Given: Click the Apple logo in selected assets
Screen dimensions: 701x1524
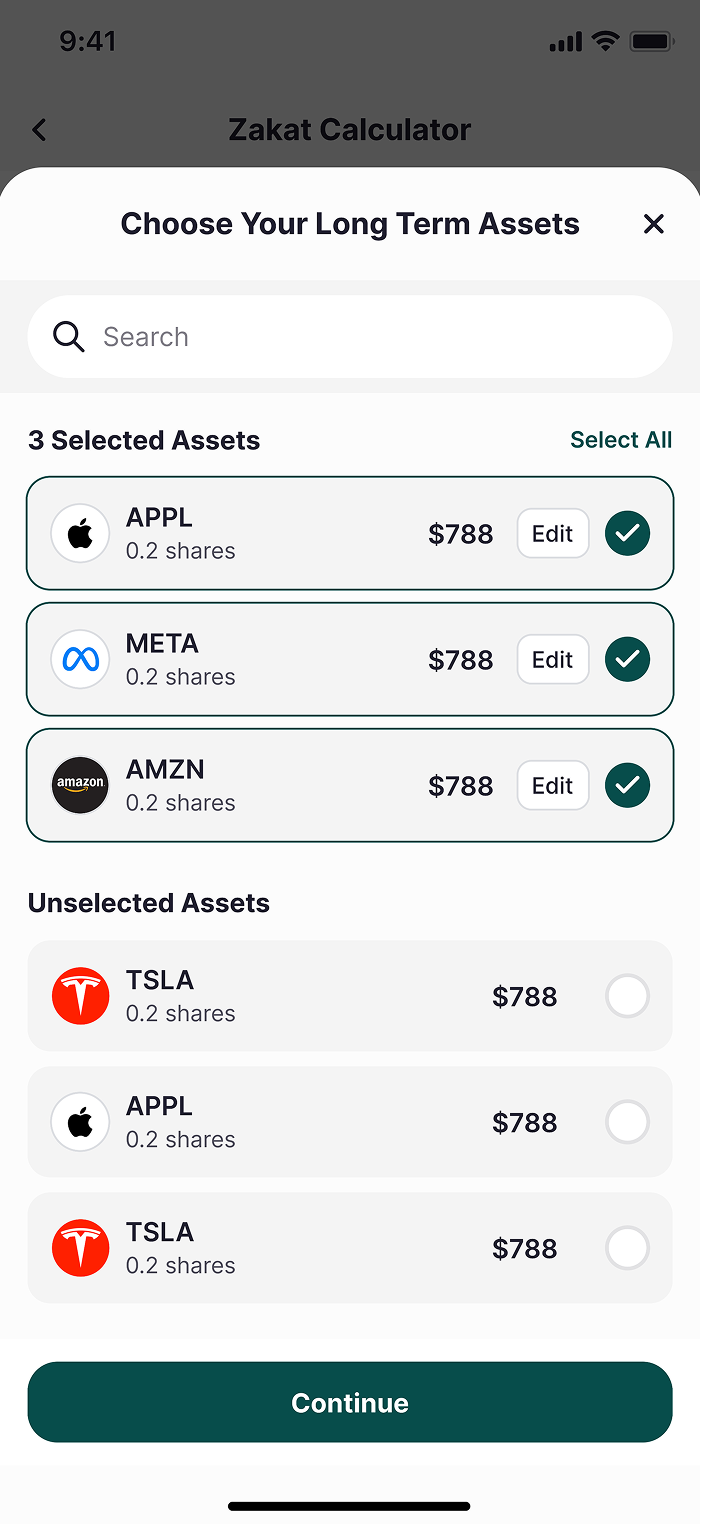Looking at the screenshot, I should [x=80, y=534].
